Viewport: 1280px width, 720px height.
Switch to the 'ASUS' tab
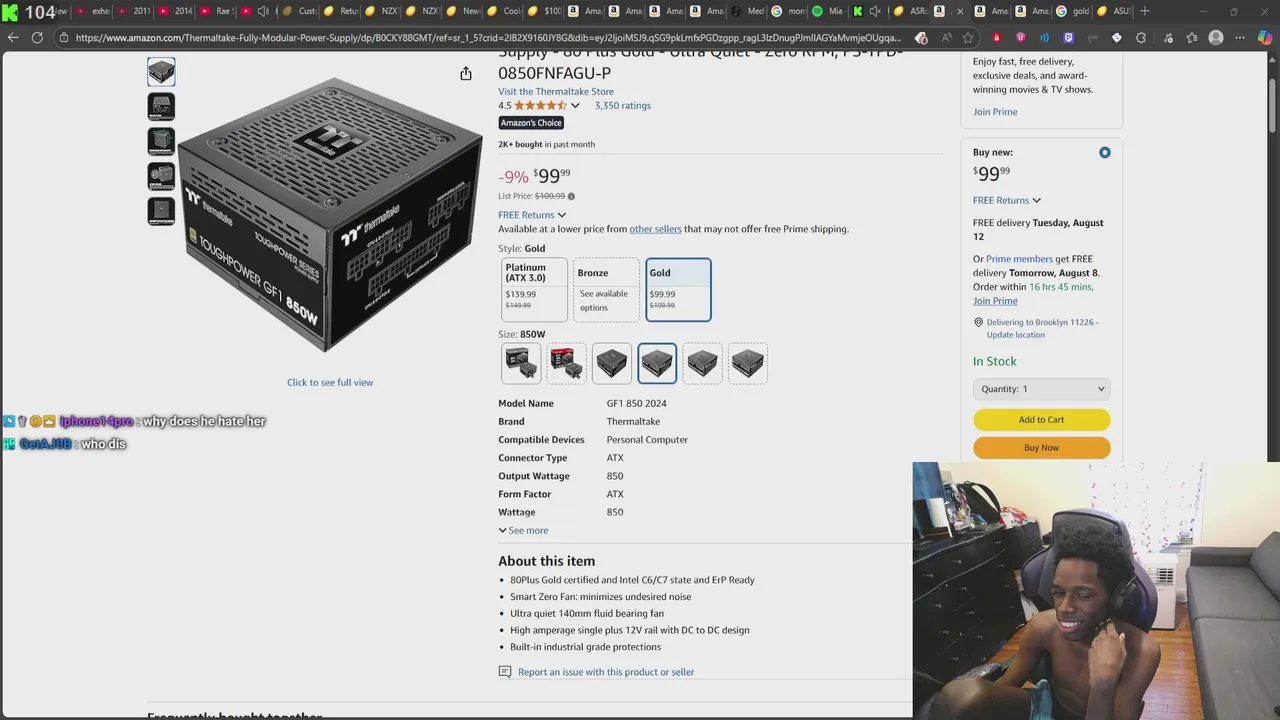(x=1113, y=11)
